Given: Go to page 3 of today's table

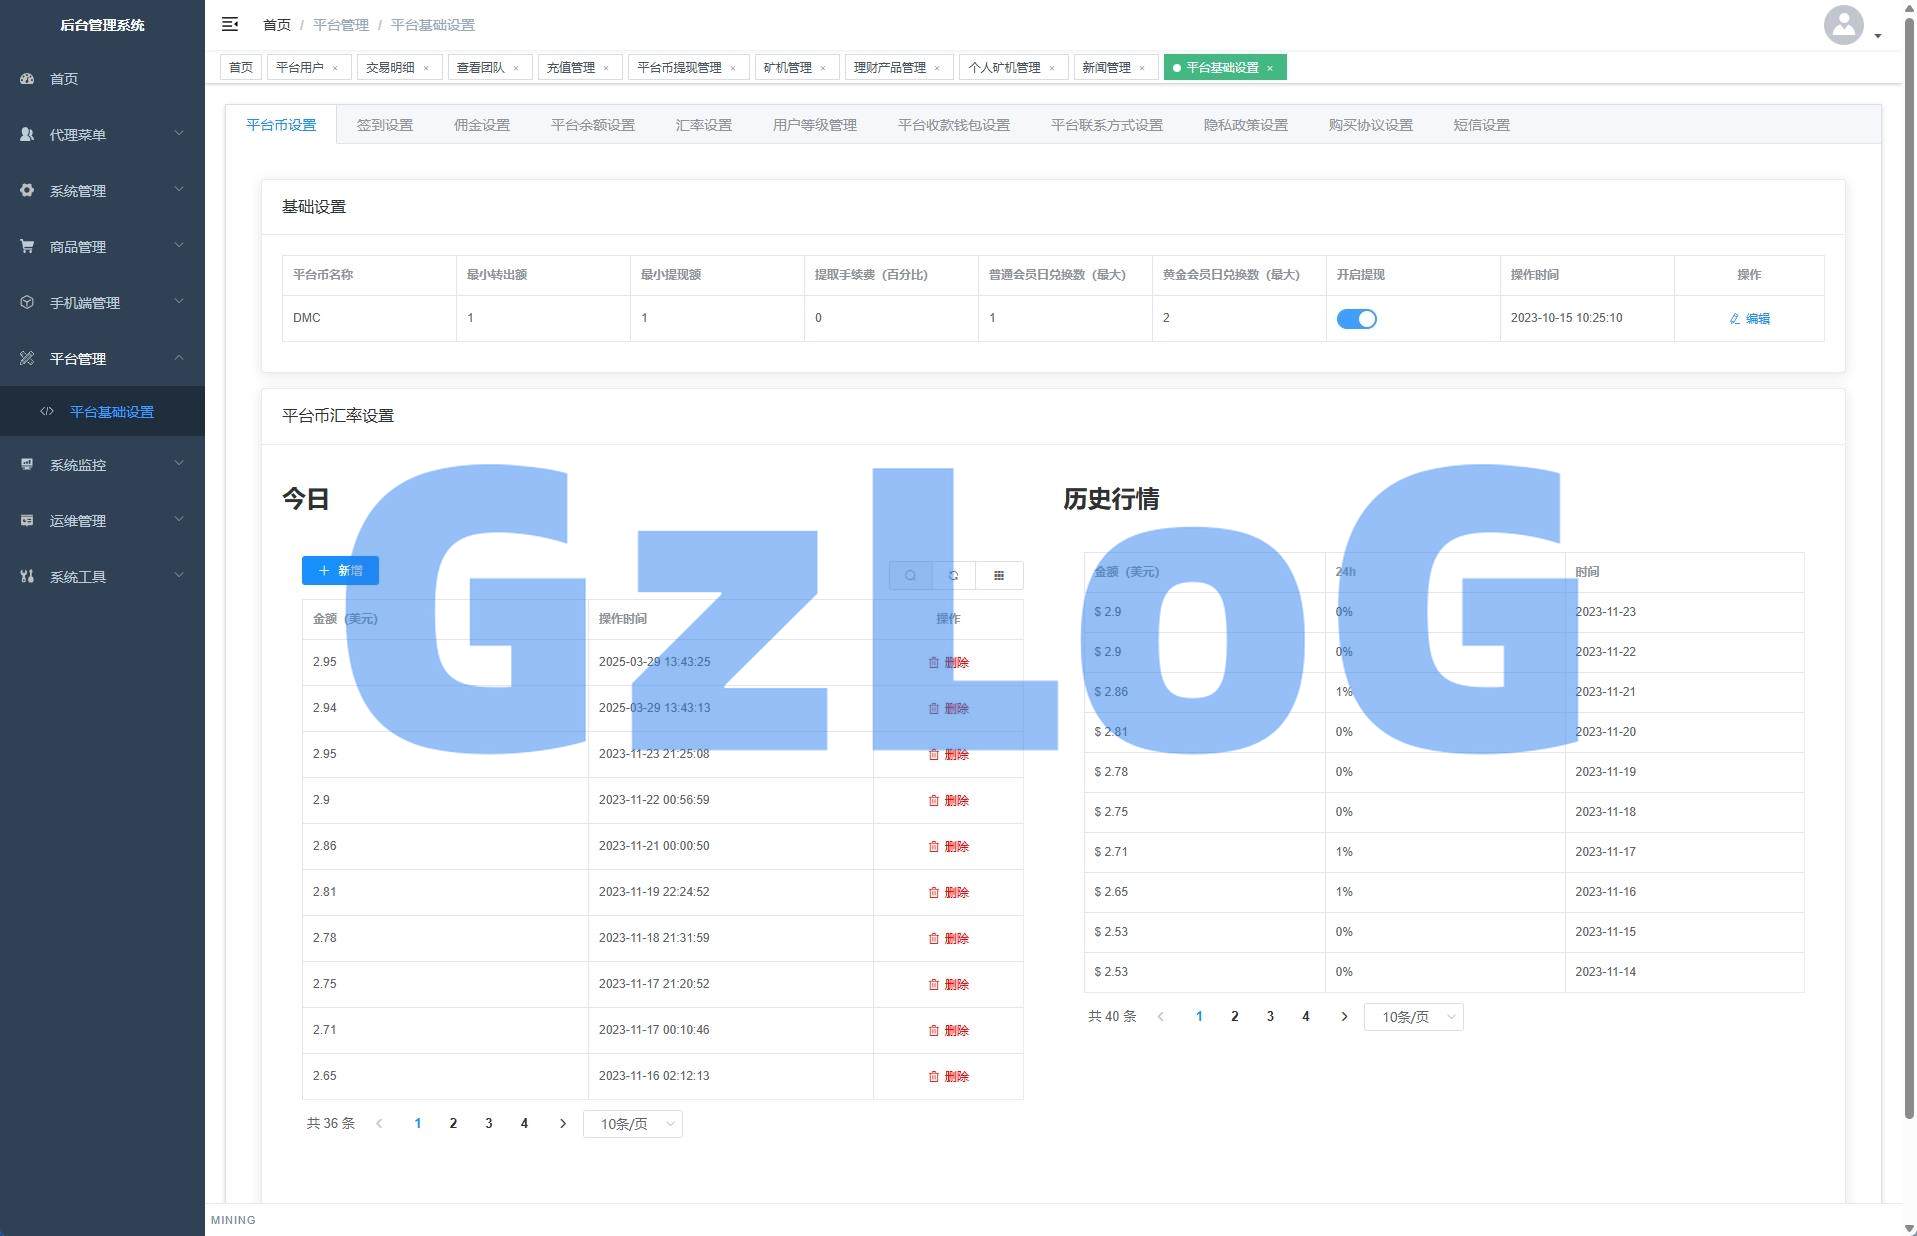Looking at the screenshot, I should click(x=488, y=1123).
